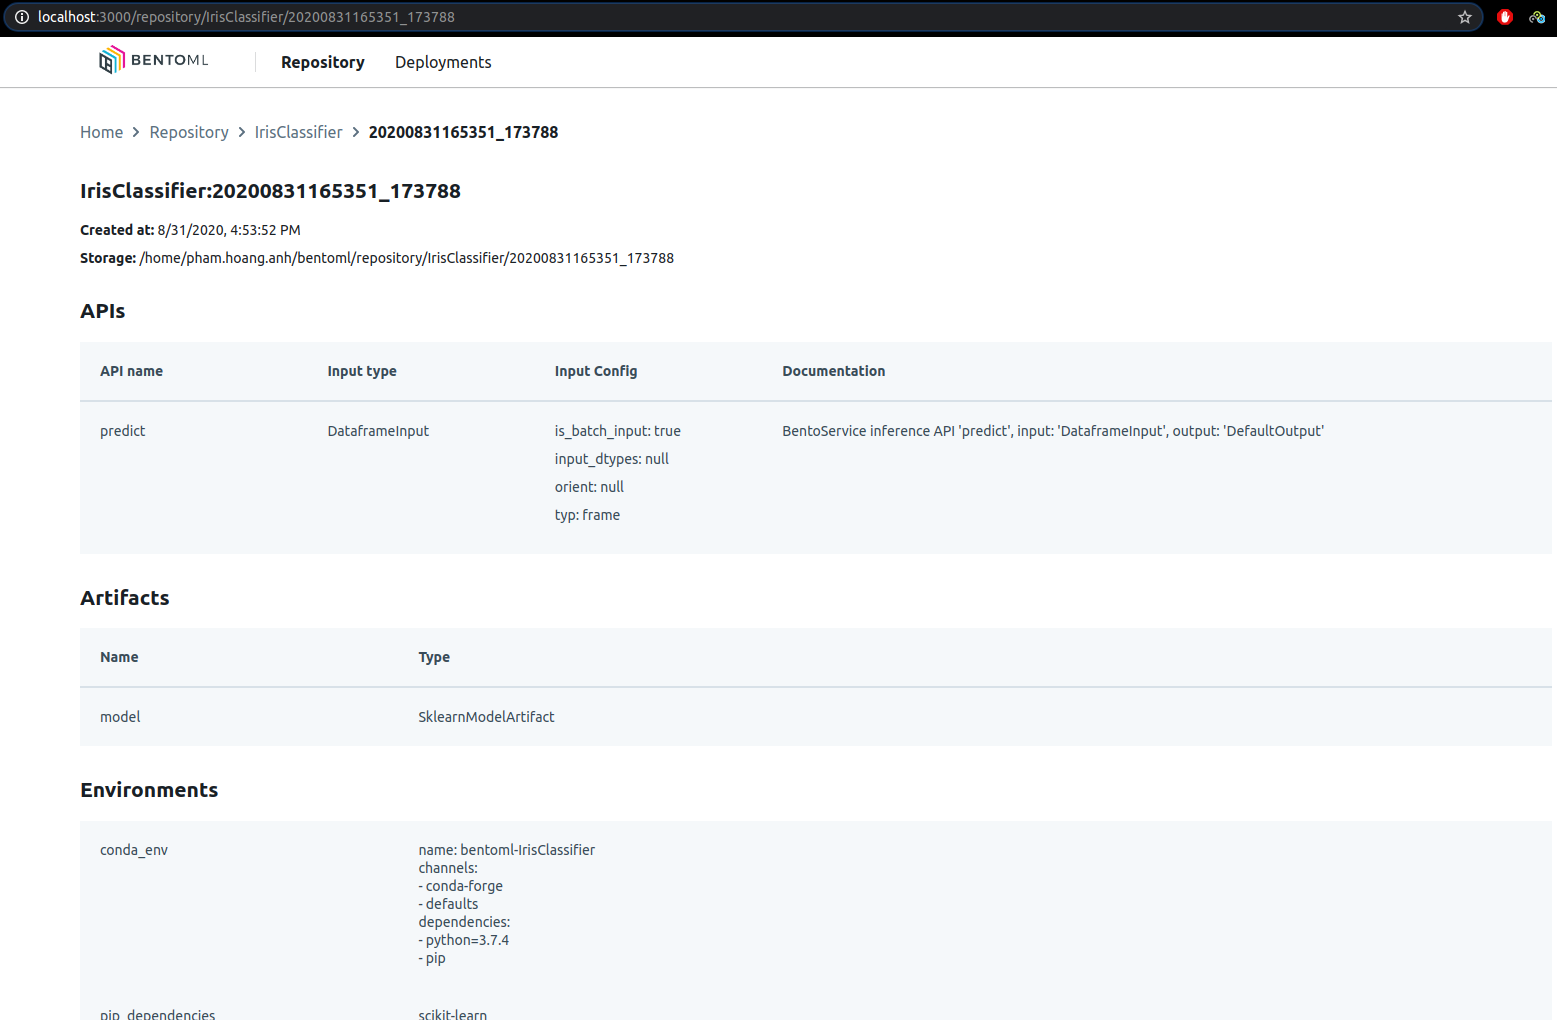Click the defaults channel line
The image size is (1557, 1020).
coord(448,904)
